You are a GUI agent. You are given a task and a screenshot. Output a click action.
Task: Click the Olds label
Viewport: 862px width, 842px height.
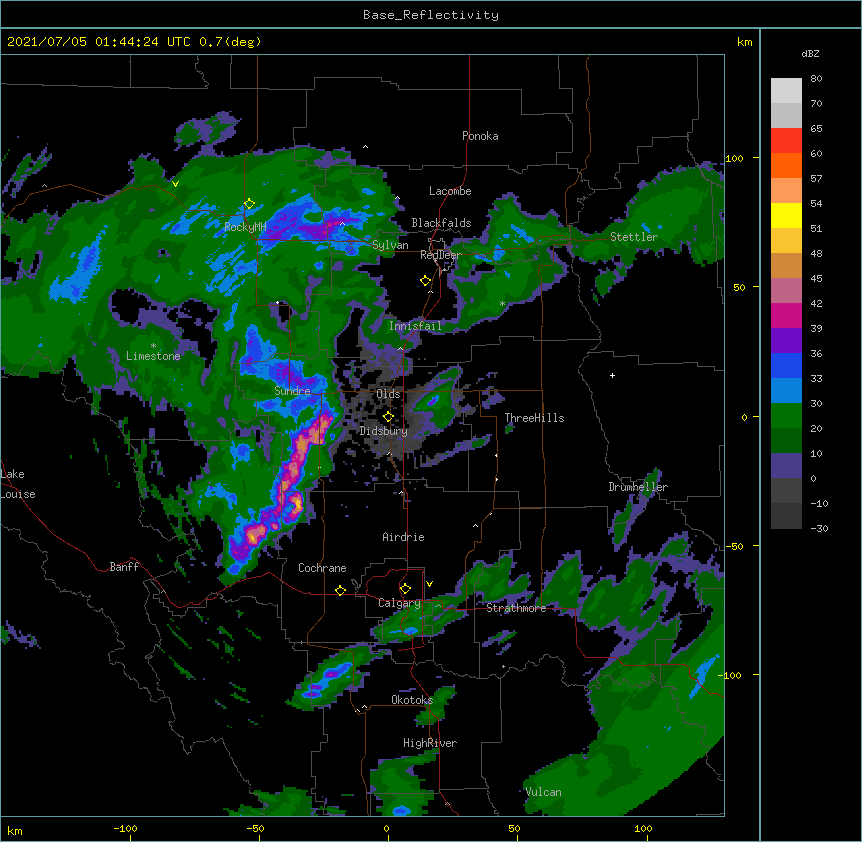pos(388,394)
